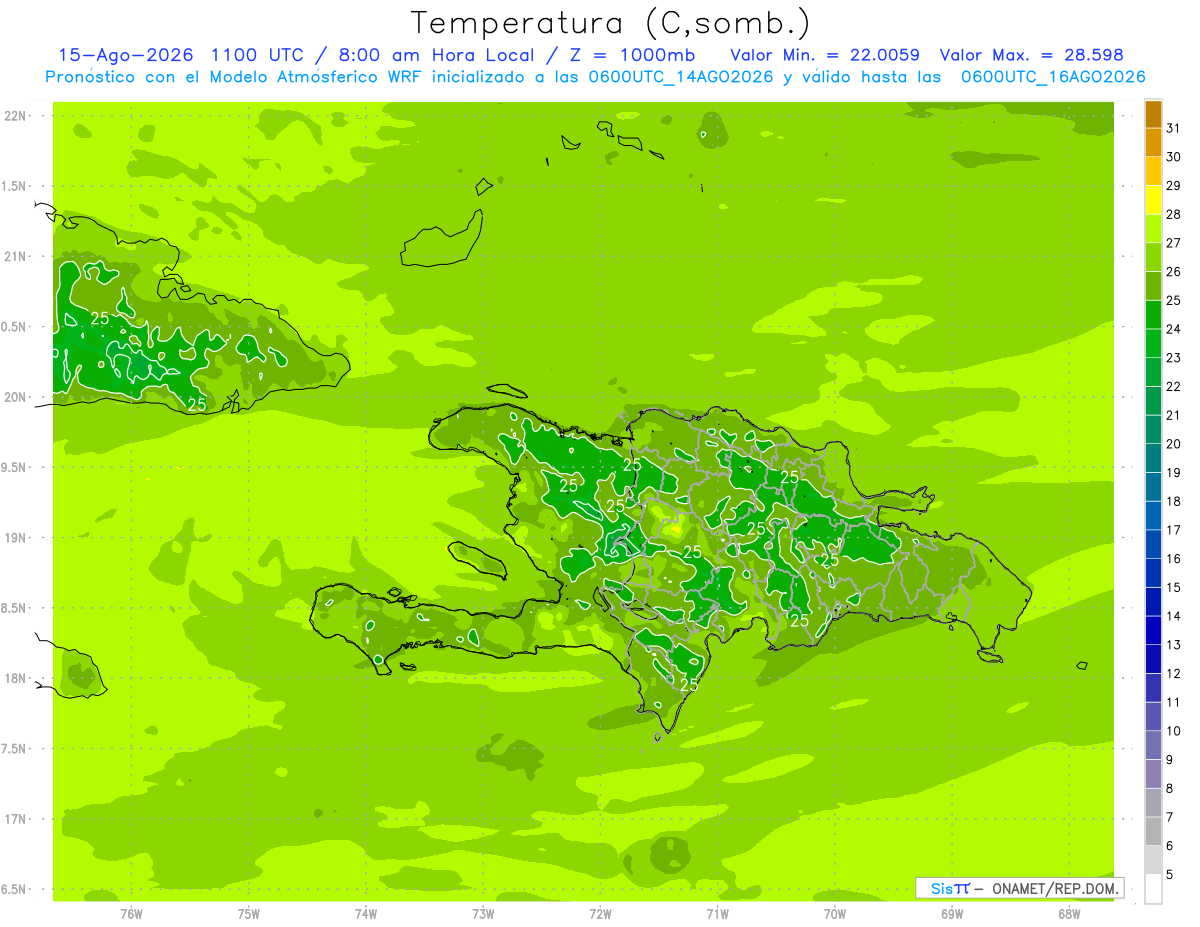Image resolution: width=1200 pixels, height=927 pixels.
Task: Click the '17N' latitude axis label
Action: (x=17, y=819)
